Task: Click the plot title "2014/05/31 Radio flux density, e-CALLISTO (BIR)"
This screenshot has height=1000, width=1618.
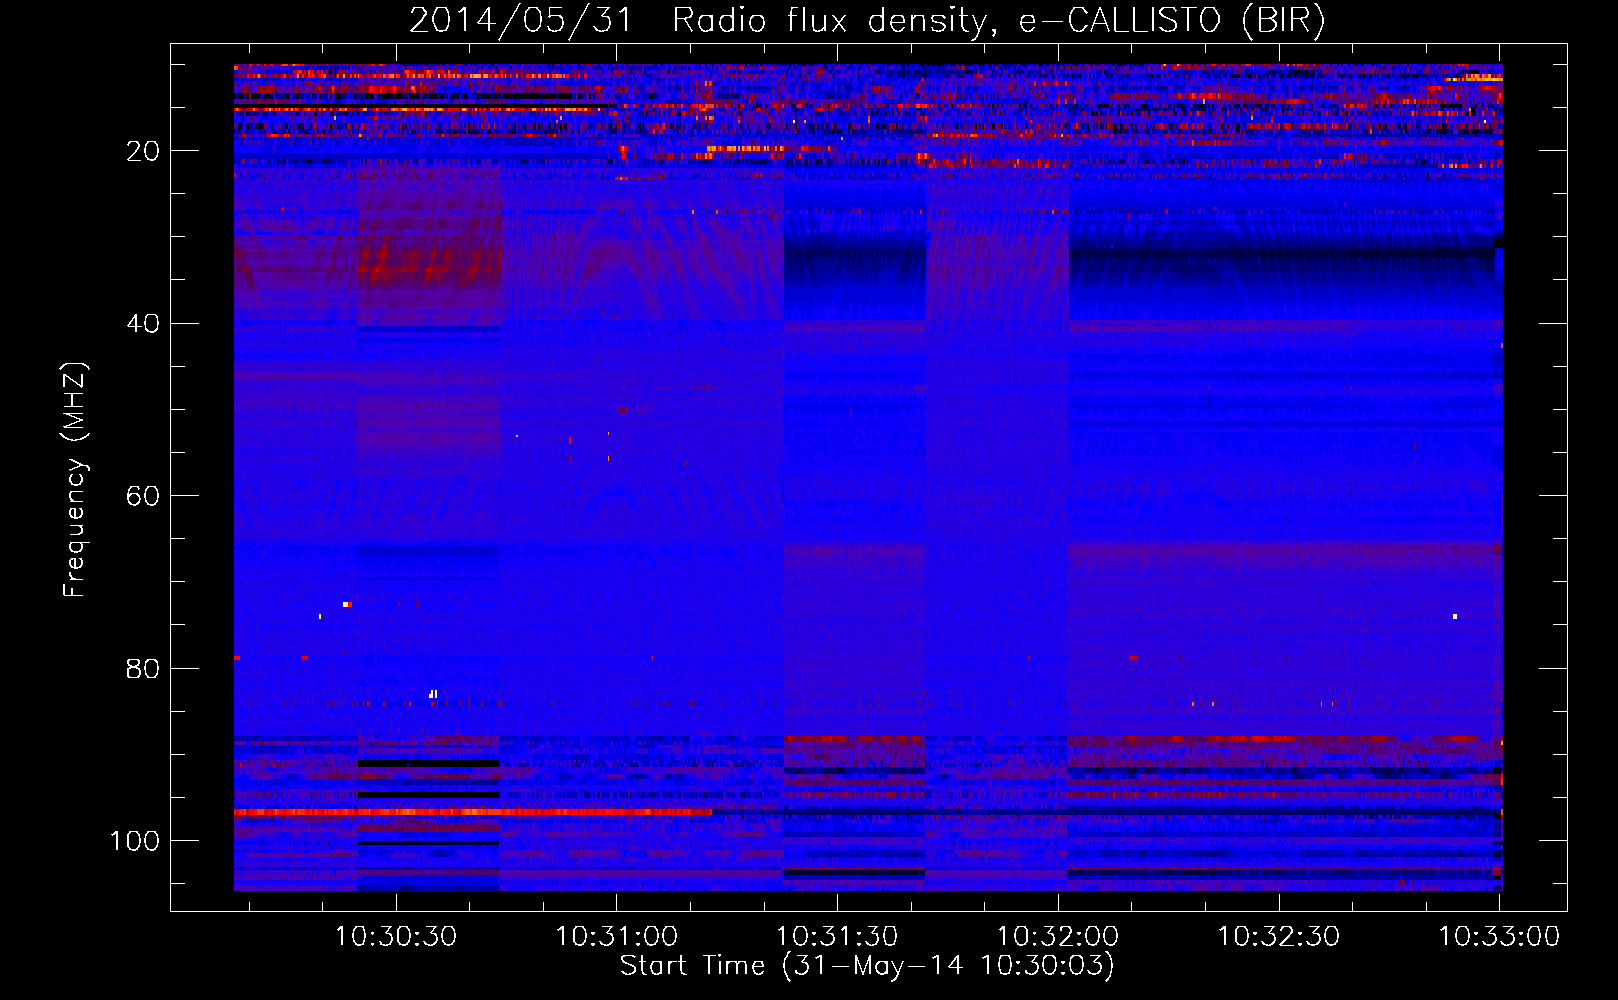Action: coord(867,20)
